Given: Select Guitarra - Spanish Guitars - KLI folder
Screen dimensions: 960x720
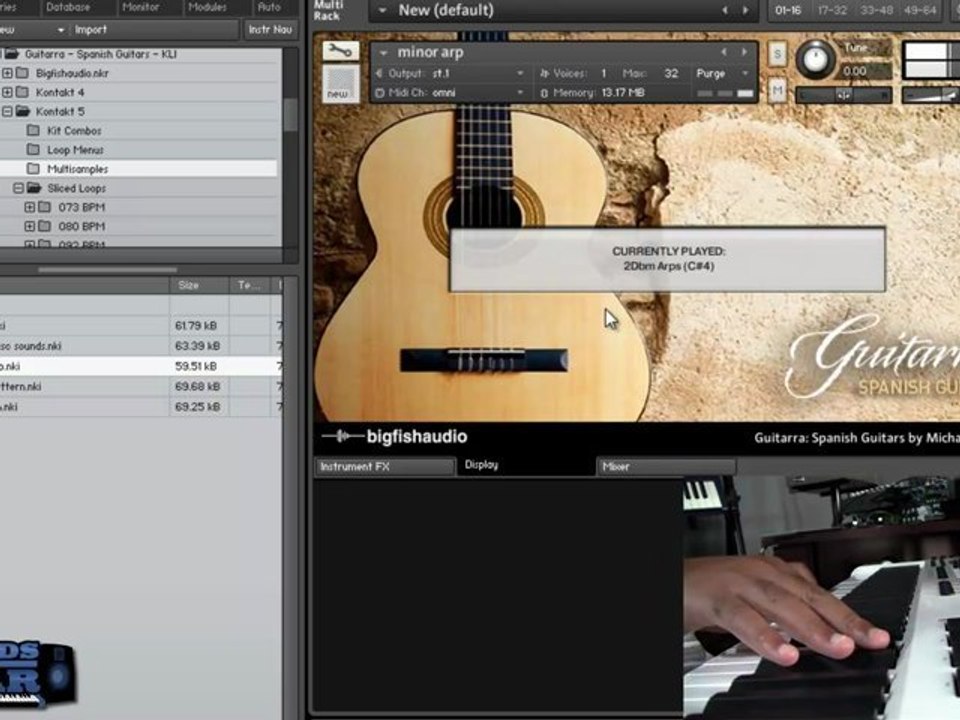Looking at the screenshot, I should [x=100, y=54].
